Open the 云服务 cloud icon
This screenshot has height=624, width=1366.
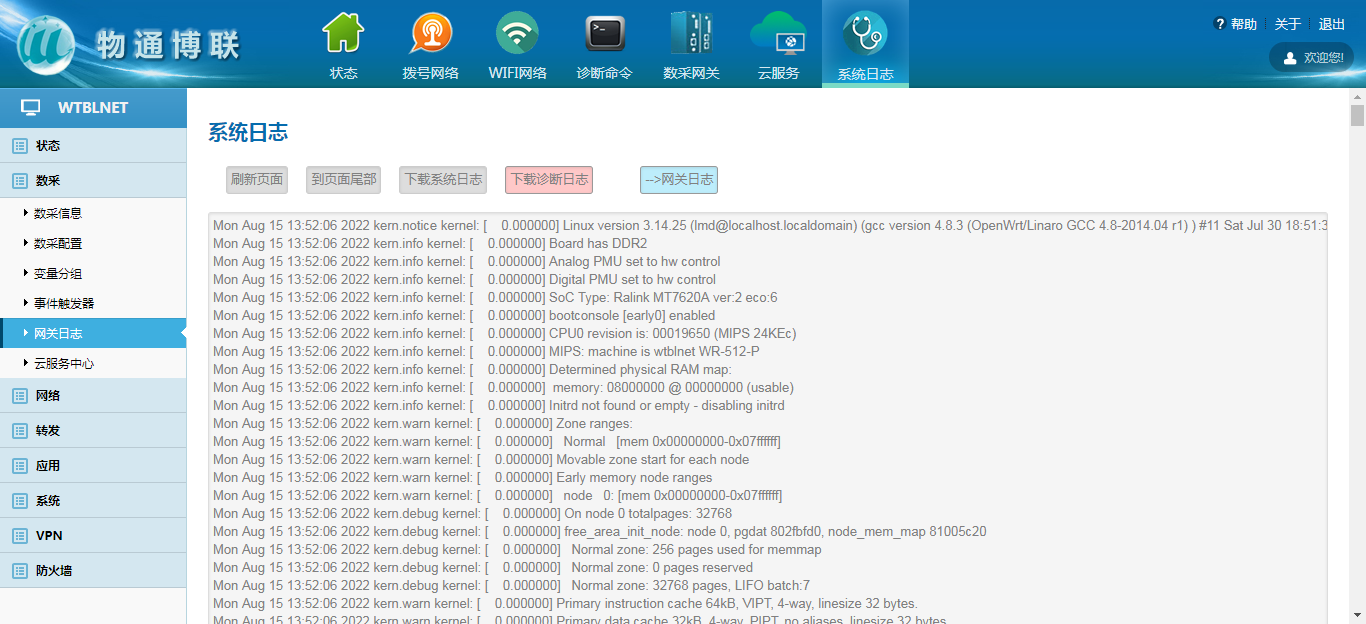point(778,35)
